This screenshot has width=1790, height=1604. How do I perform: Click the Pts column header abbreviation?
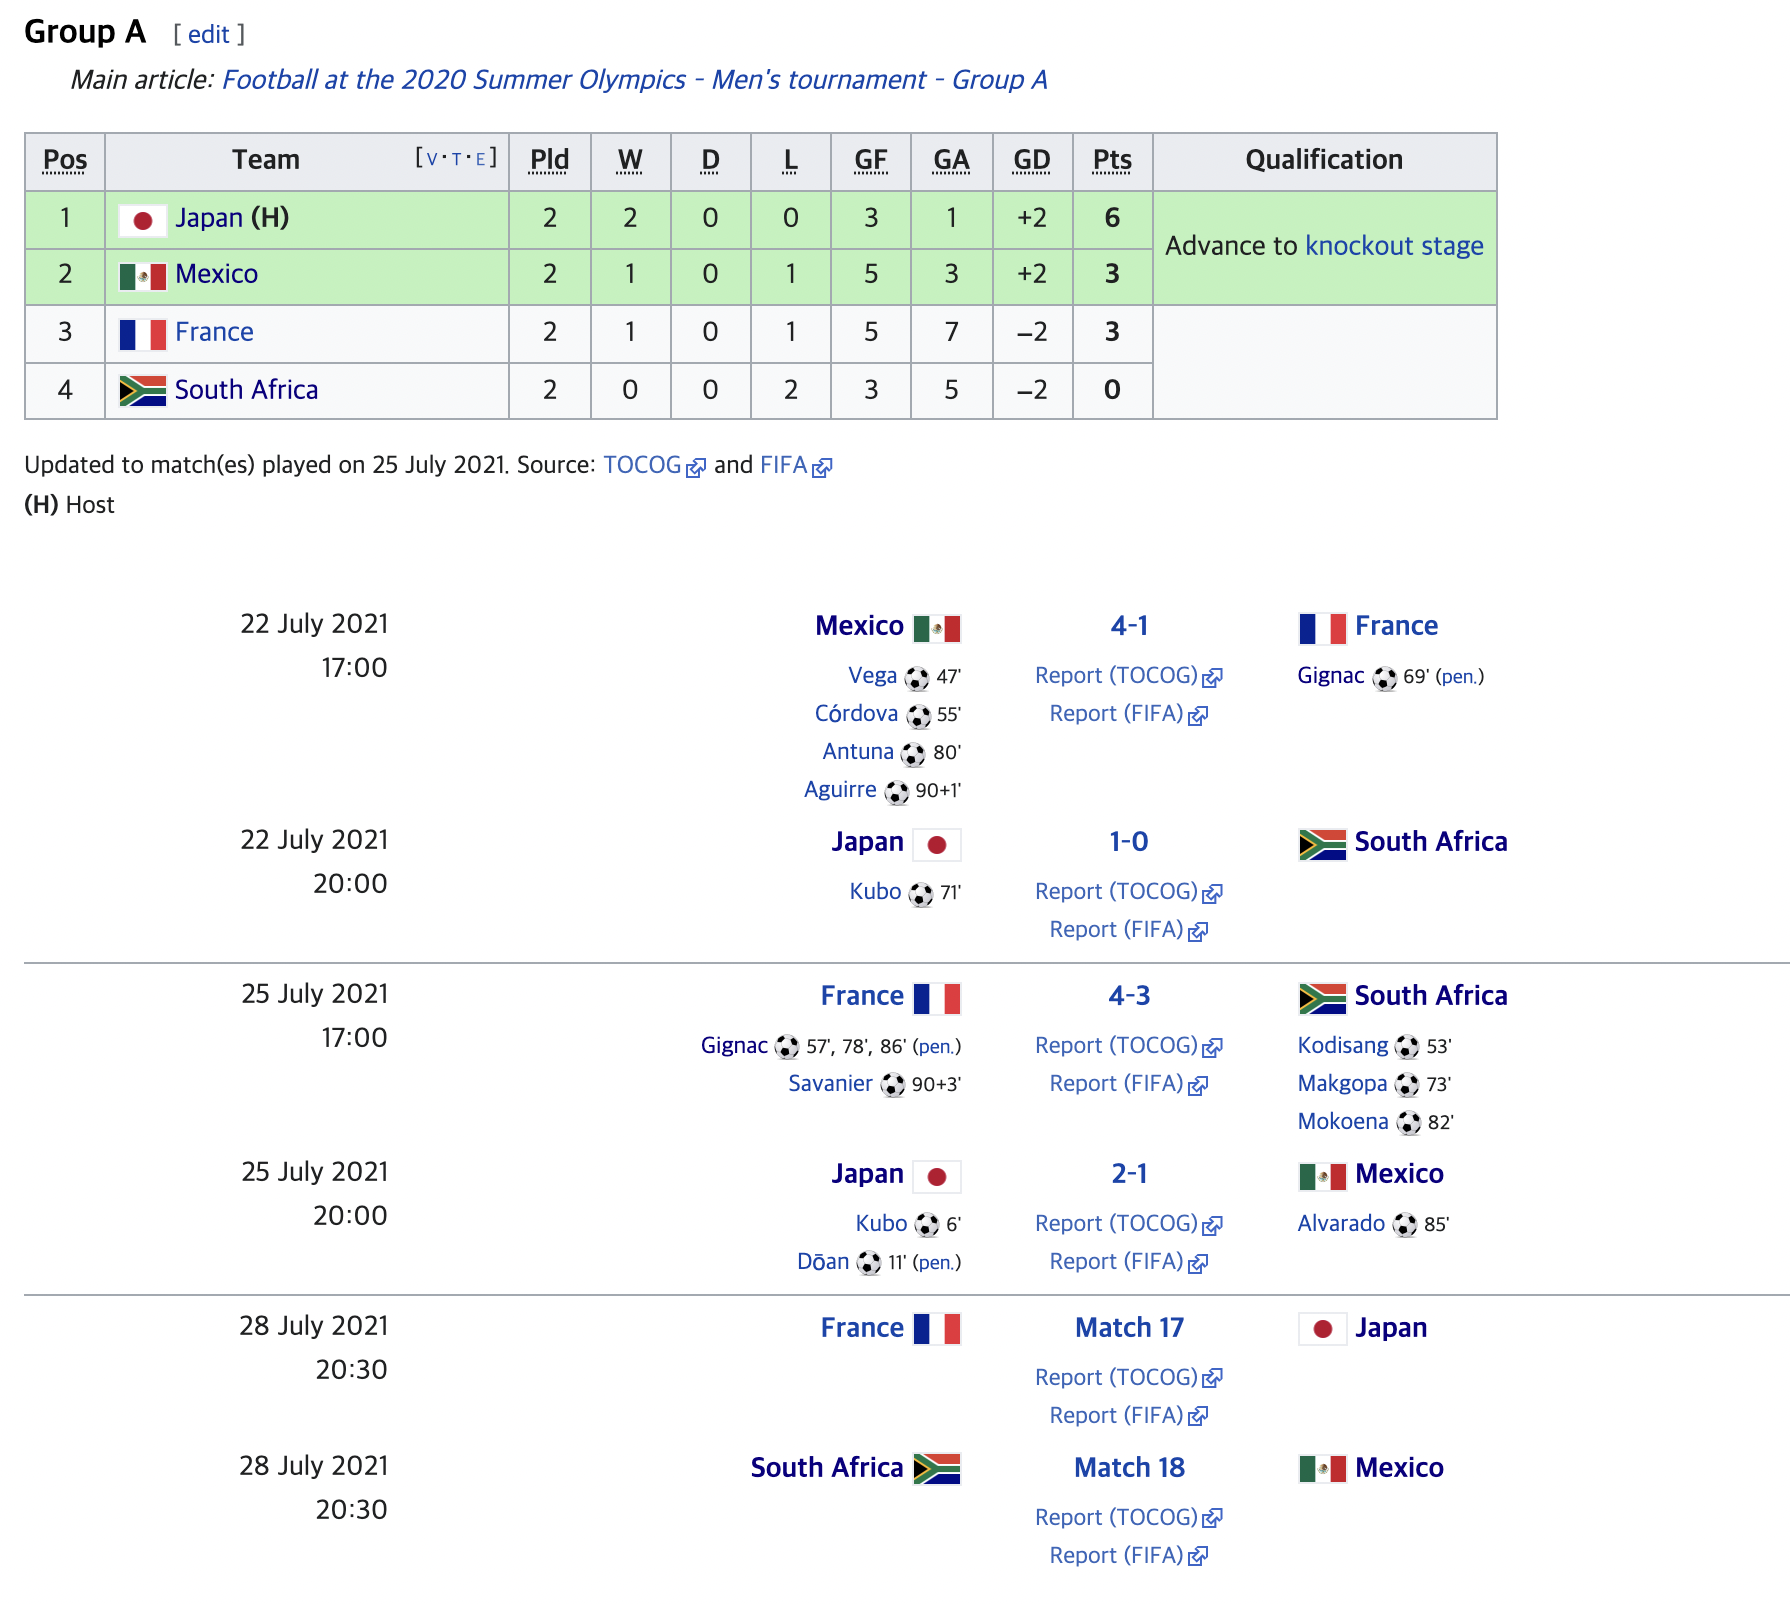pyautogui.click(x=1112, y=160)
